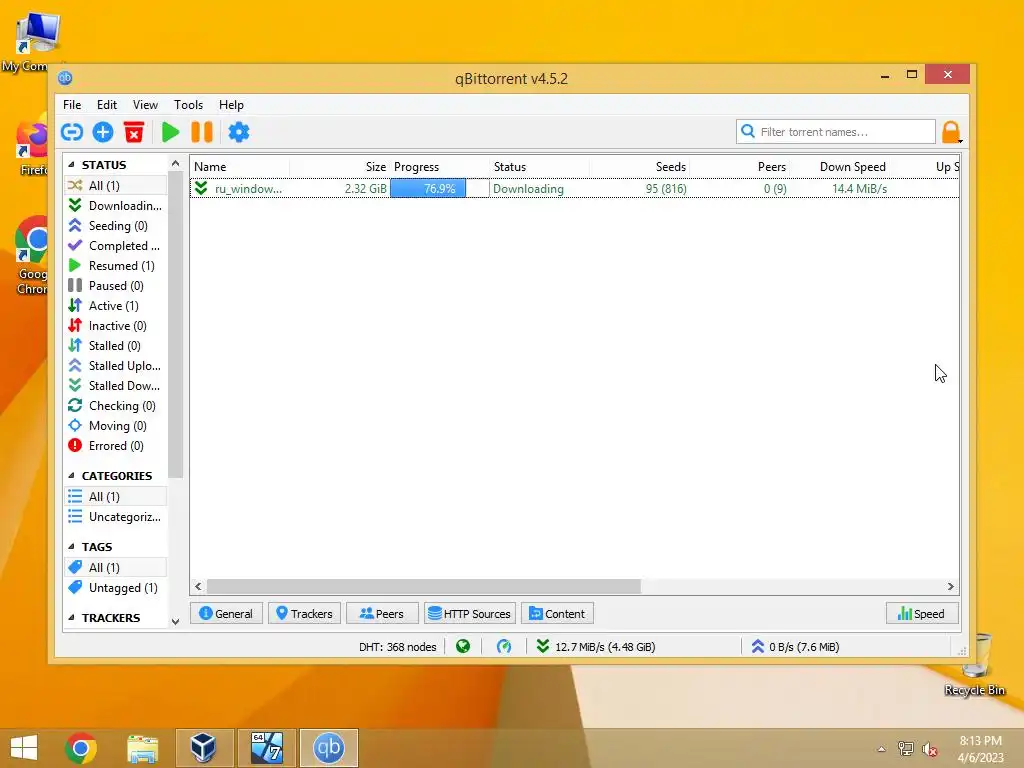Collapse the CATEGORIES section
Screen dimensions: 1024x768
click(71, 475)
